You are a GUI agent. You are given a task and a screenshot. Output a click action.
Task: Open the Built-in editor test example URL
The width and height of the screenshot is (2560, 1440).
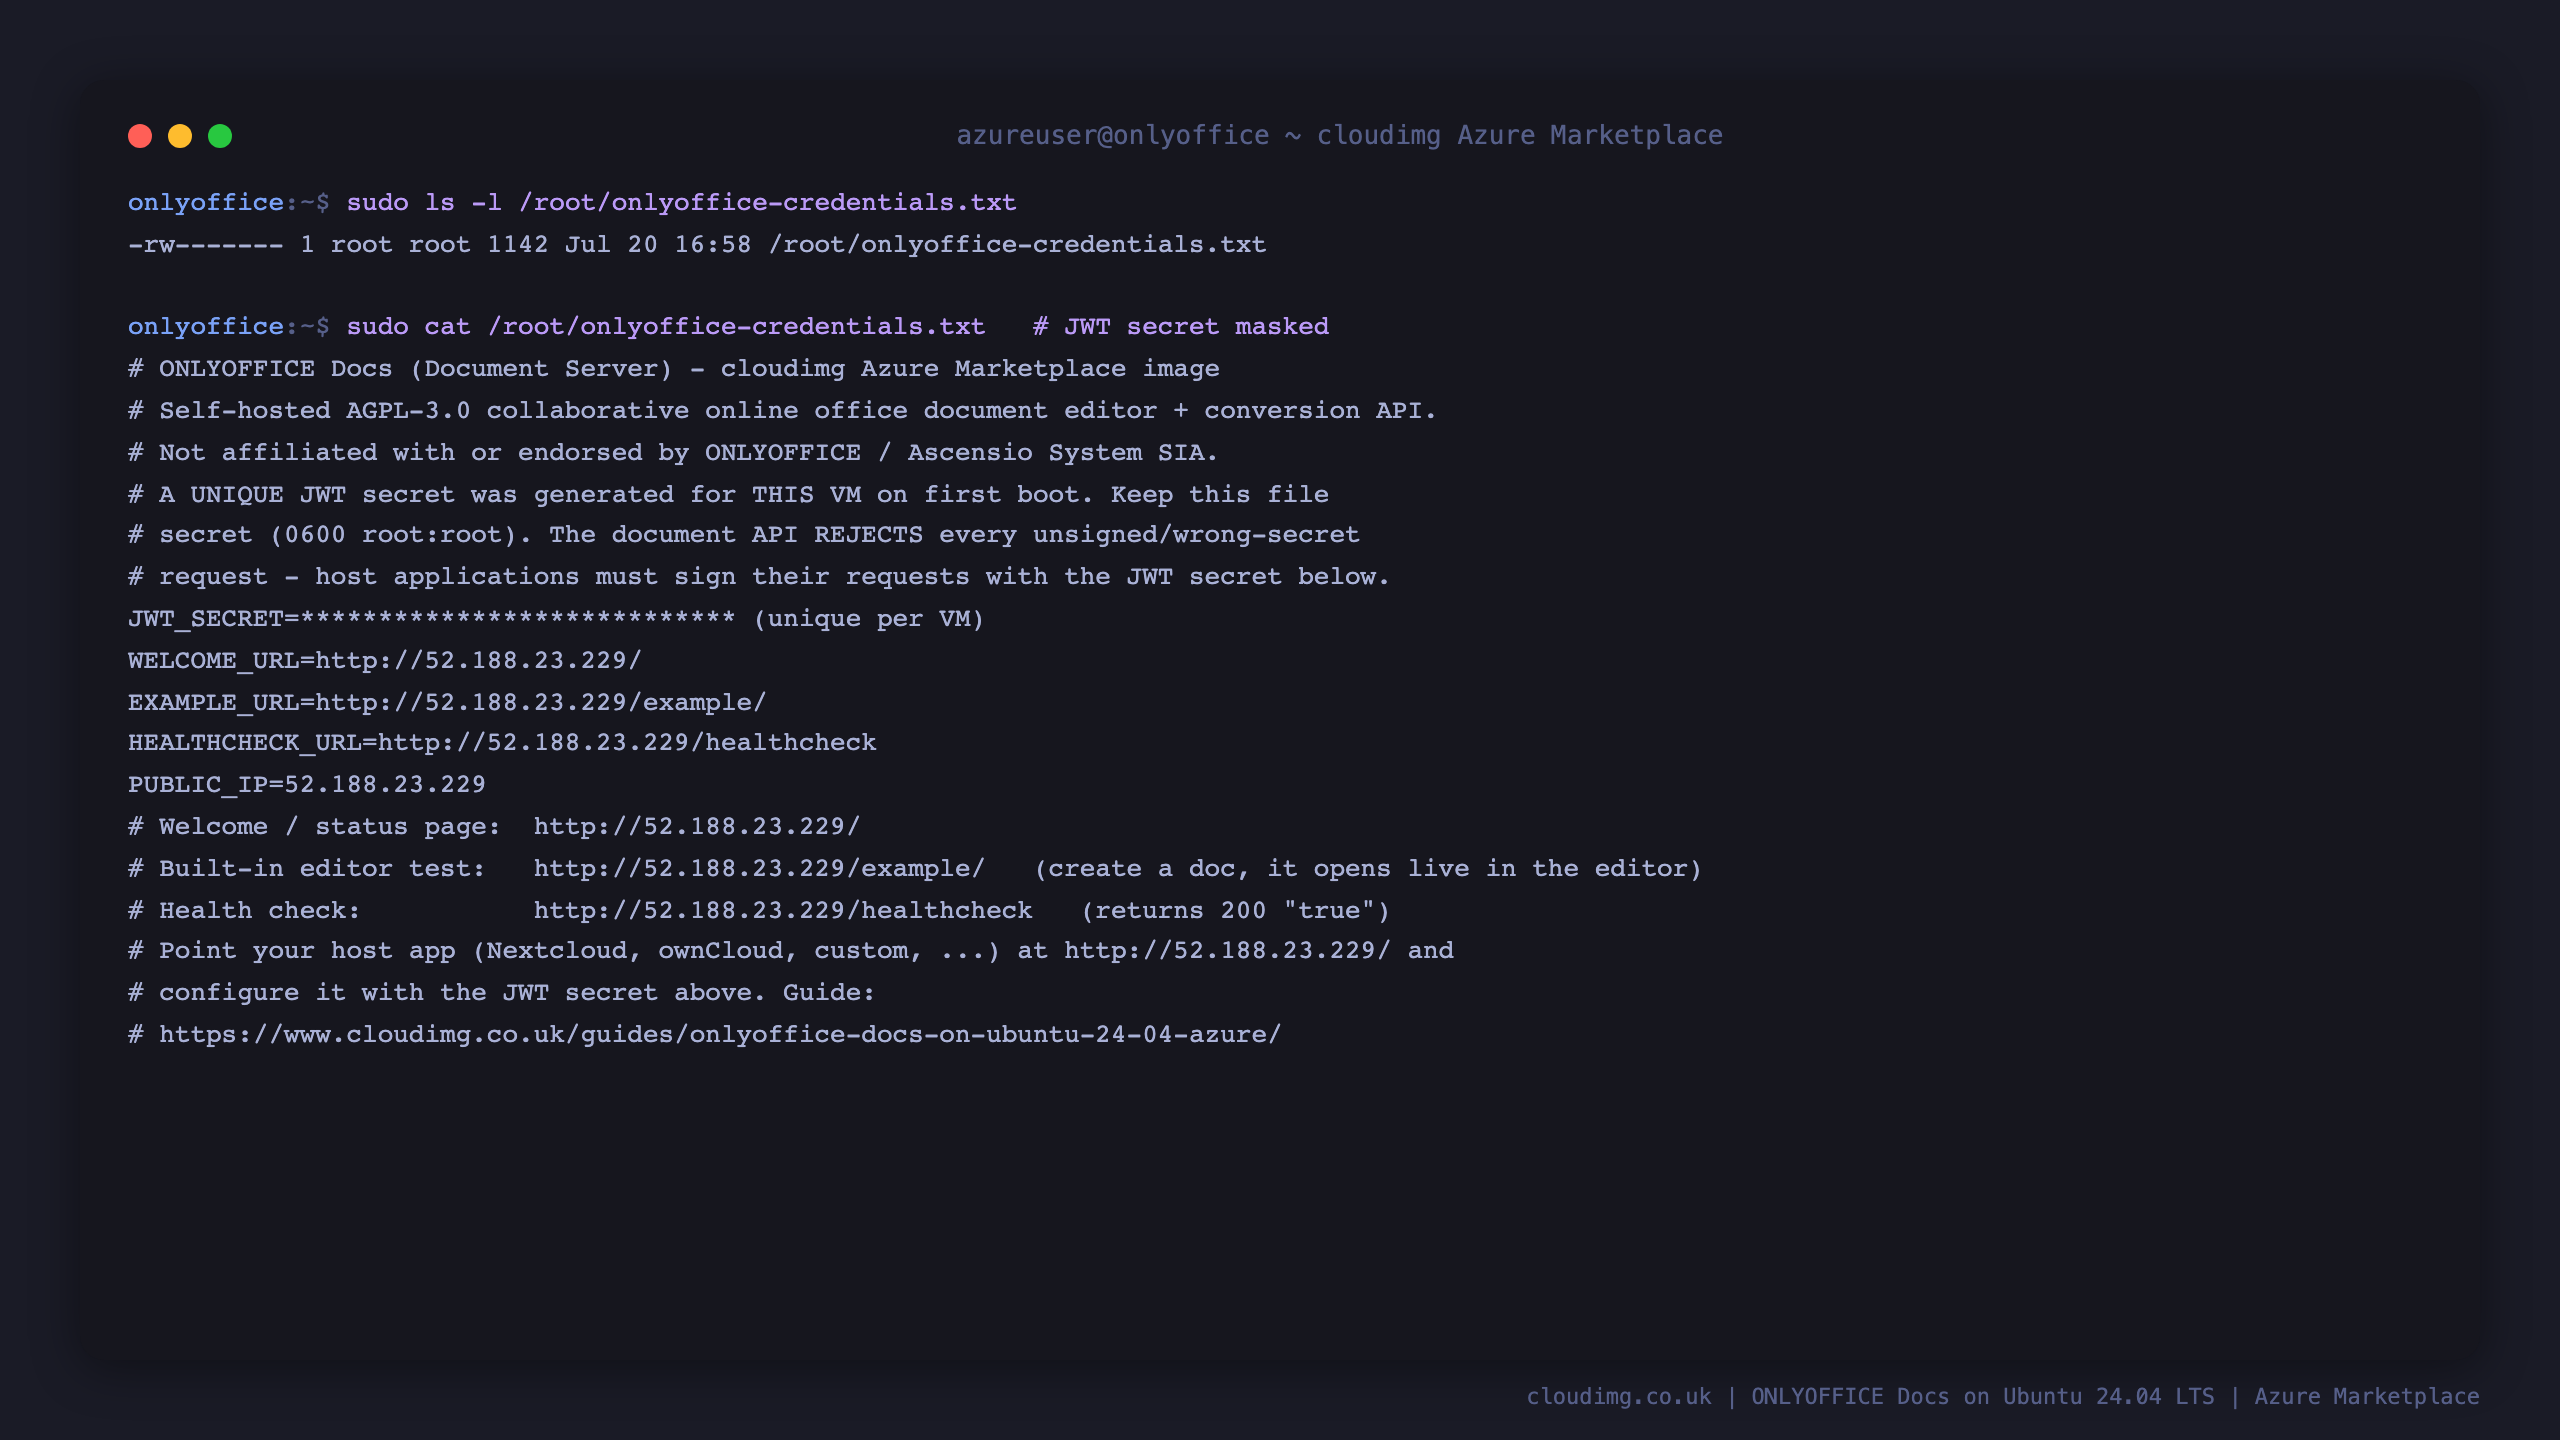pos(759,869)
